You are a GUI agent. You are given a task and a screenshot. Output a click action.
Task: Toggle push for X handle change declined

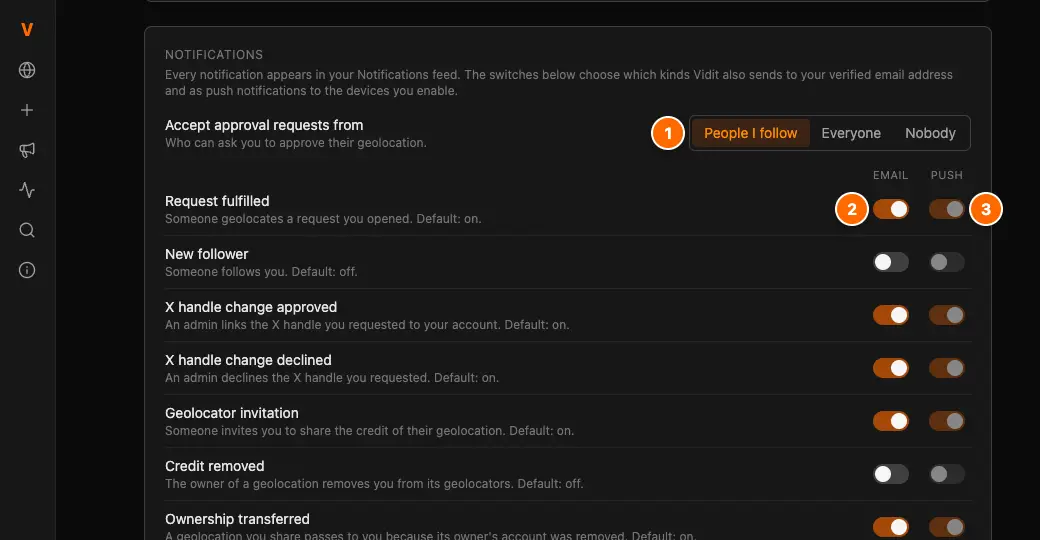(946, 368)
